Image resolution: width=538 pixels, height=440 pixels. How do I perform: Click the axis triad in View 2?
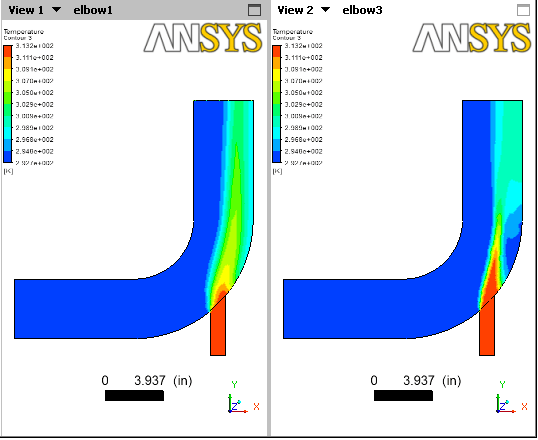(x=512, y=397)
